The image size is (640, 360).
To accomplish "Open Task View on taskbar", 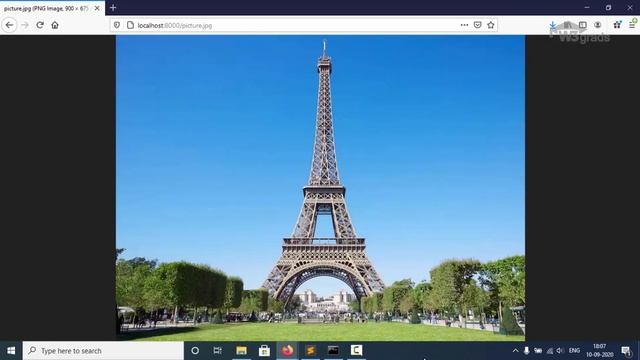I will click(x=218, y=351).
